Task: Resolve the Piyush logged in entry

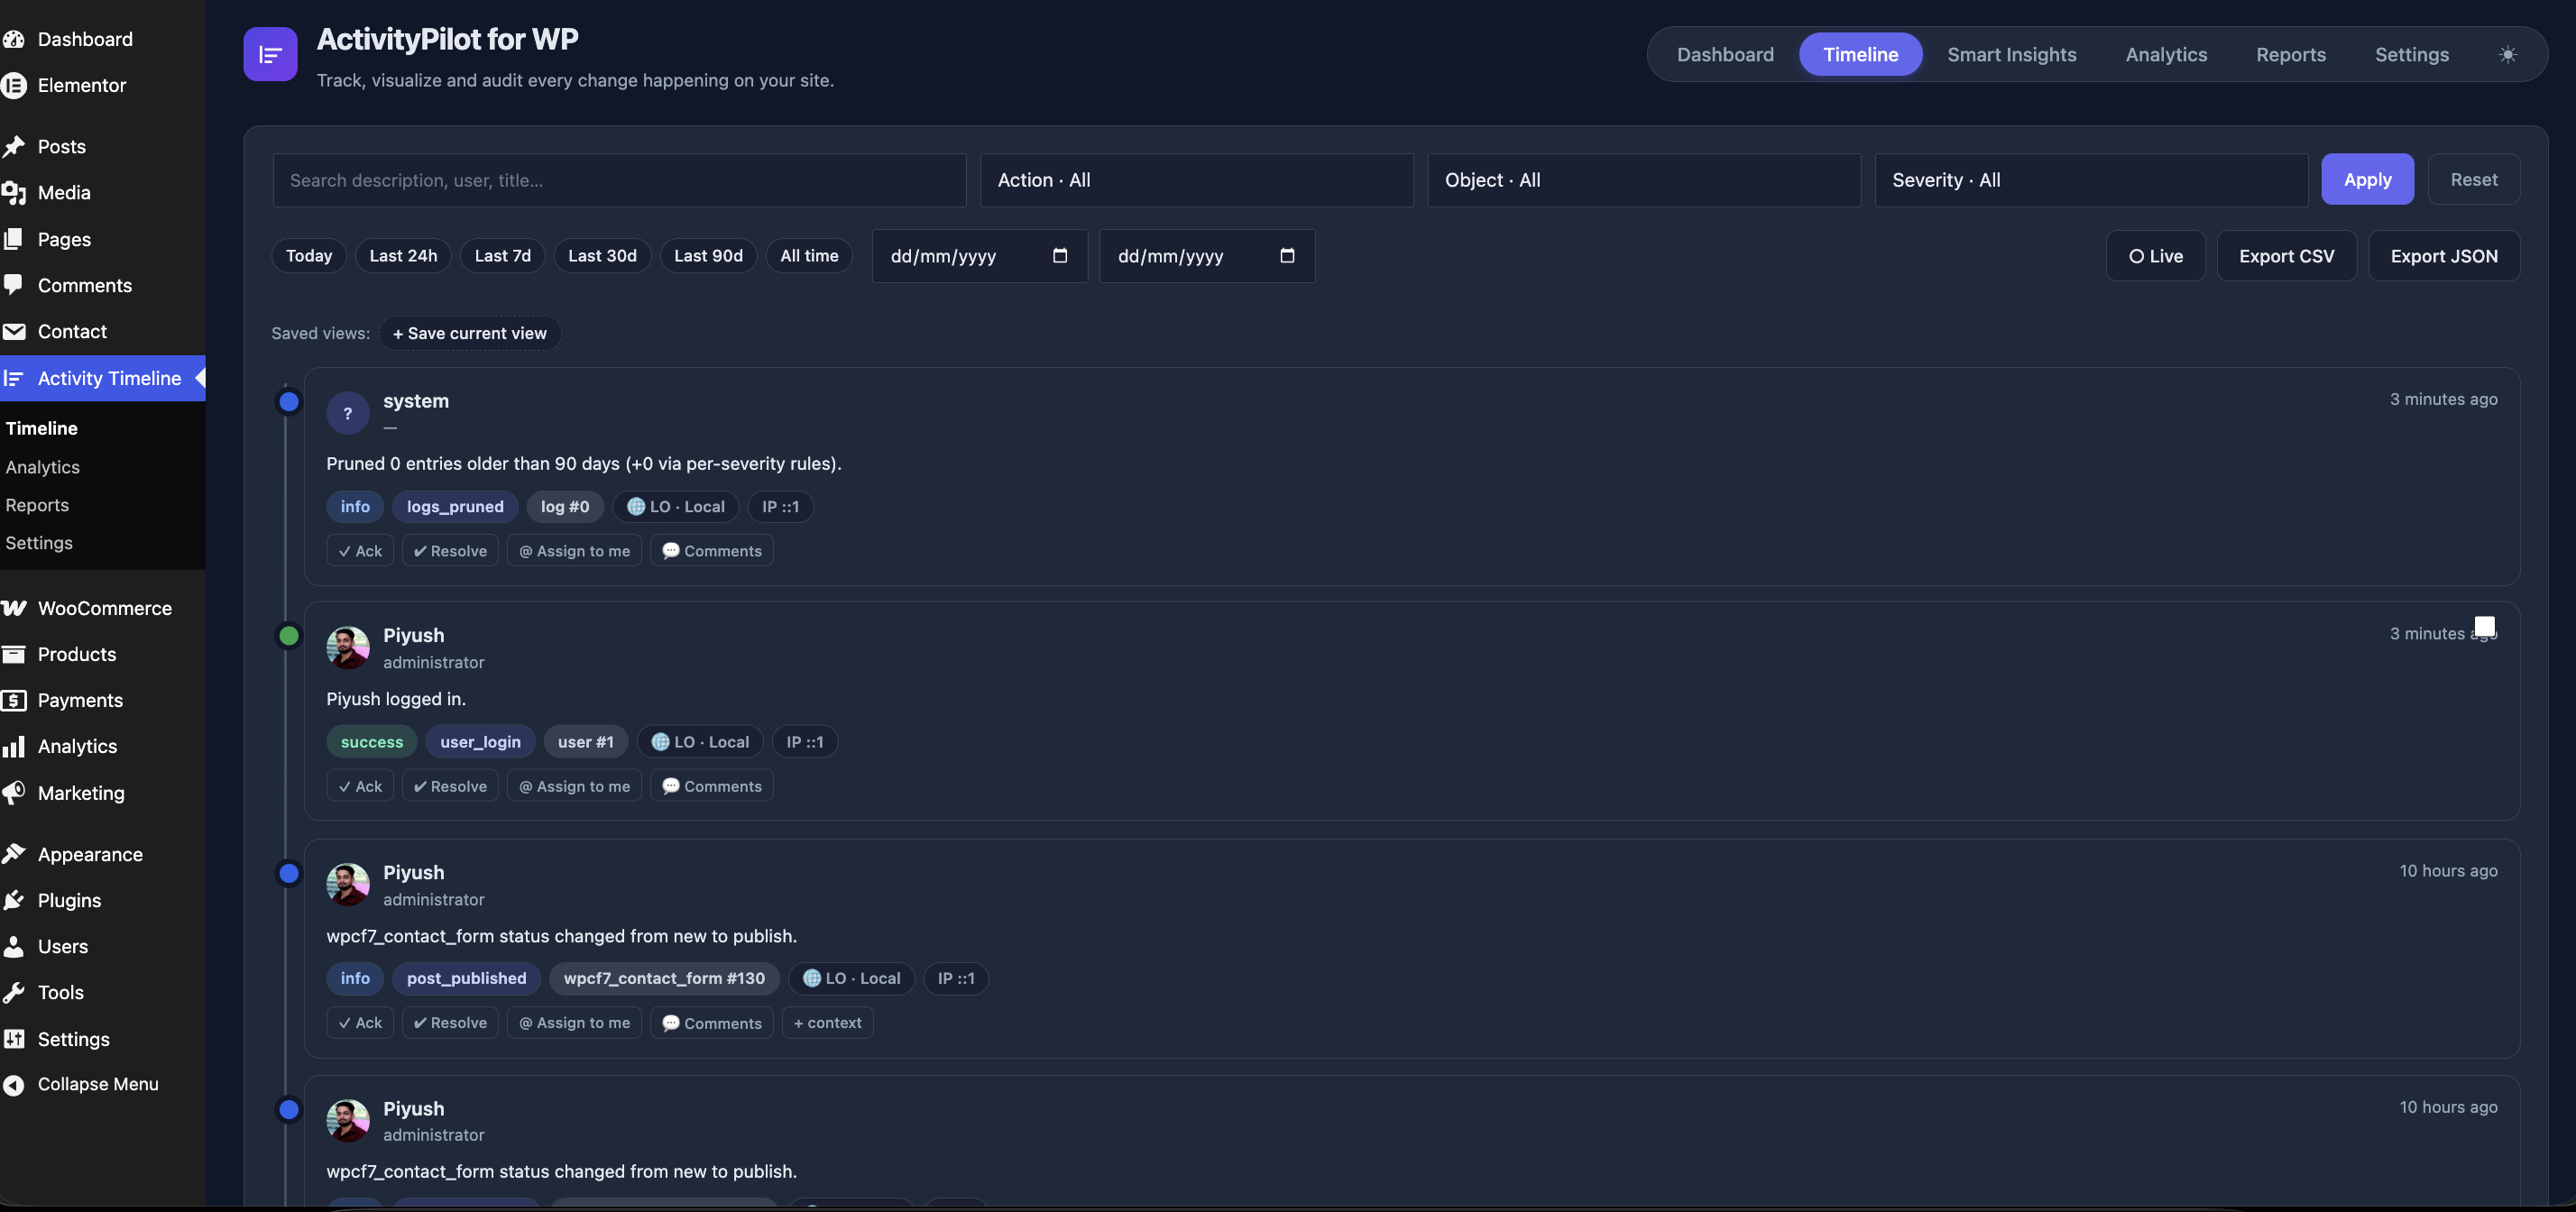Action: pyautogui.click(x=450, y=786)
